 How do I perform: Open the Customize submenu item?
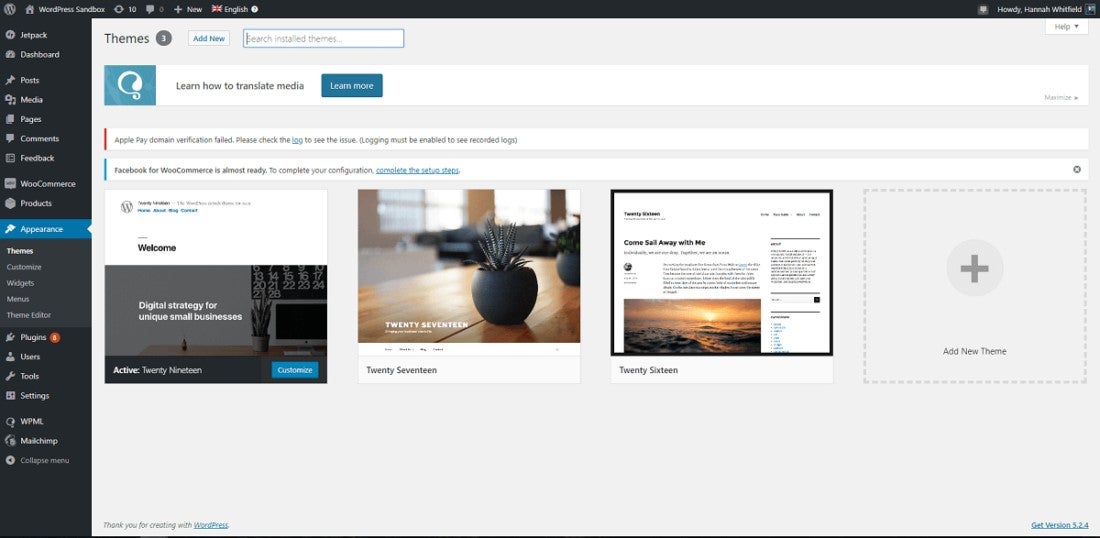point(24,267)
